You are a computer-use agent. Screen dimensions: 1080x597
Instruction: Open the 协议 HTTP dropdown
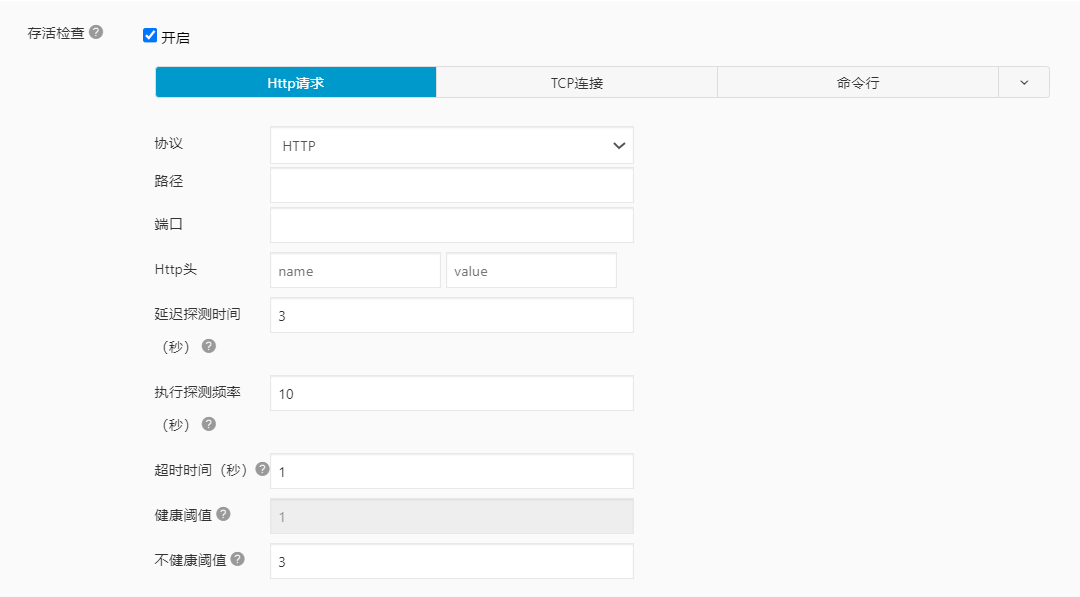coord(452,145)
